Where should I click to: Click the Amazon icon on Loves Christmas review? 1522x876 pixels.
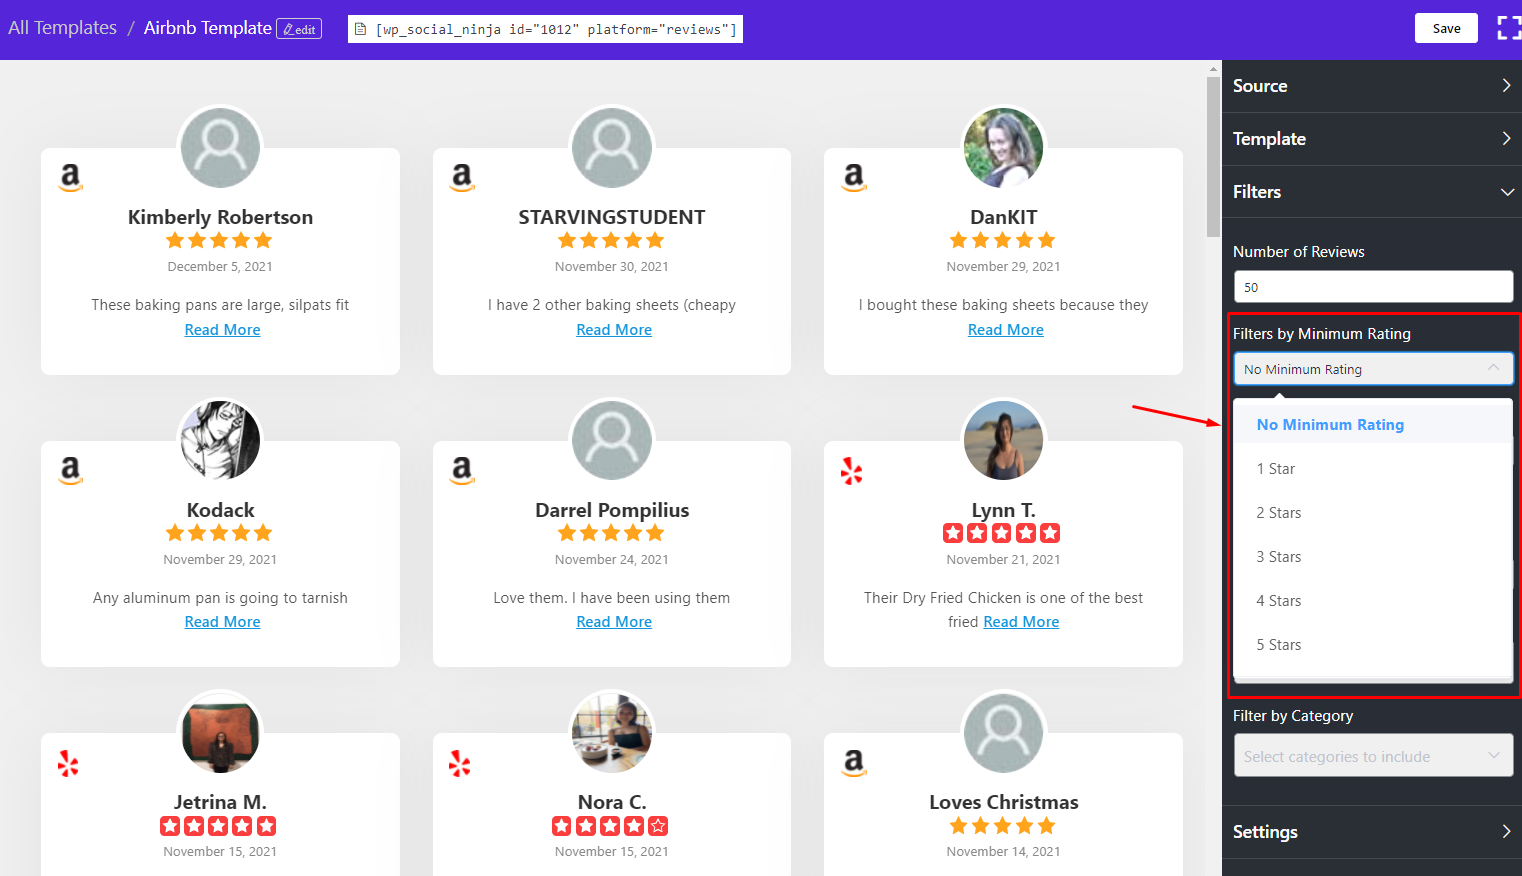tap(853, 763)
